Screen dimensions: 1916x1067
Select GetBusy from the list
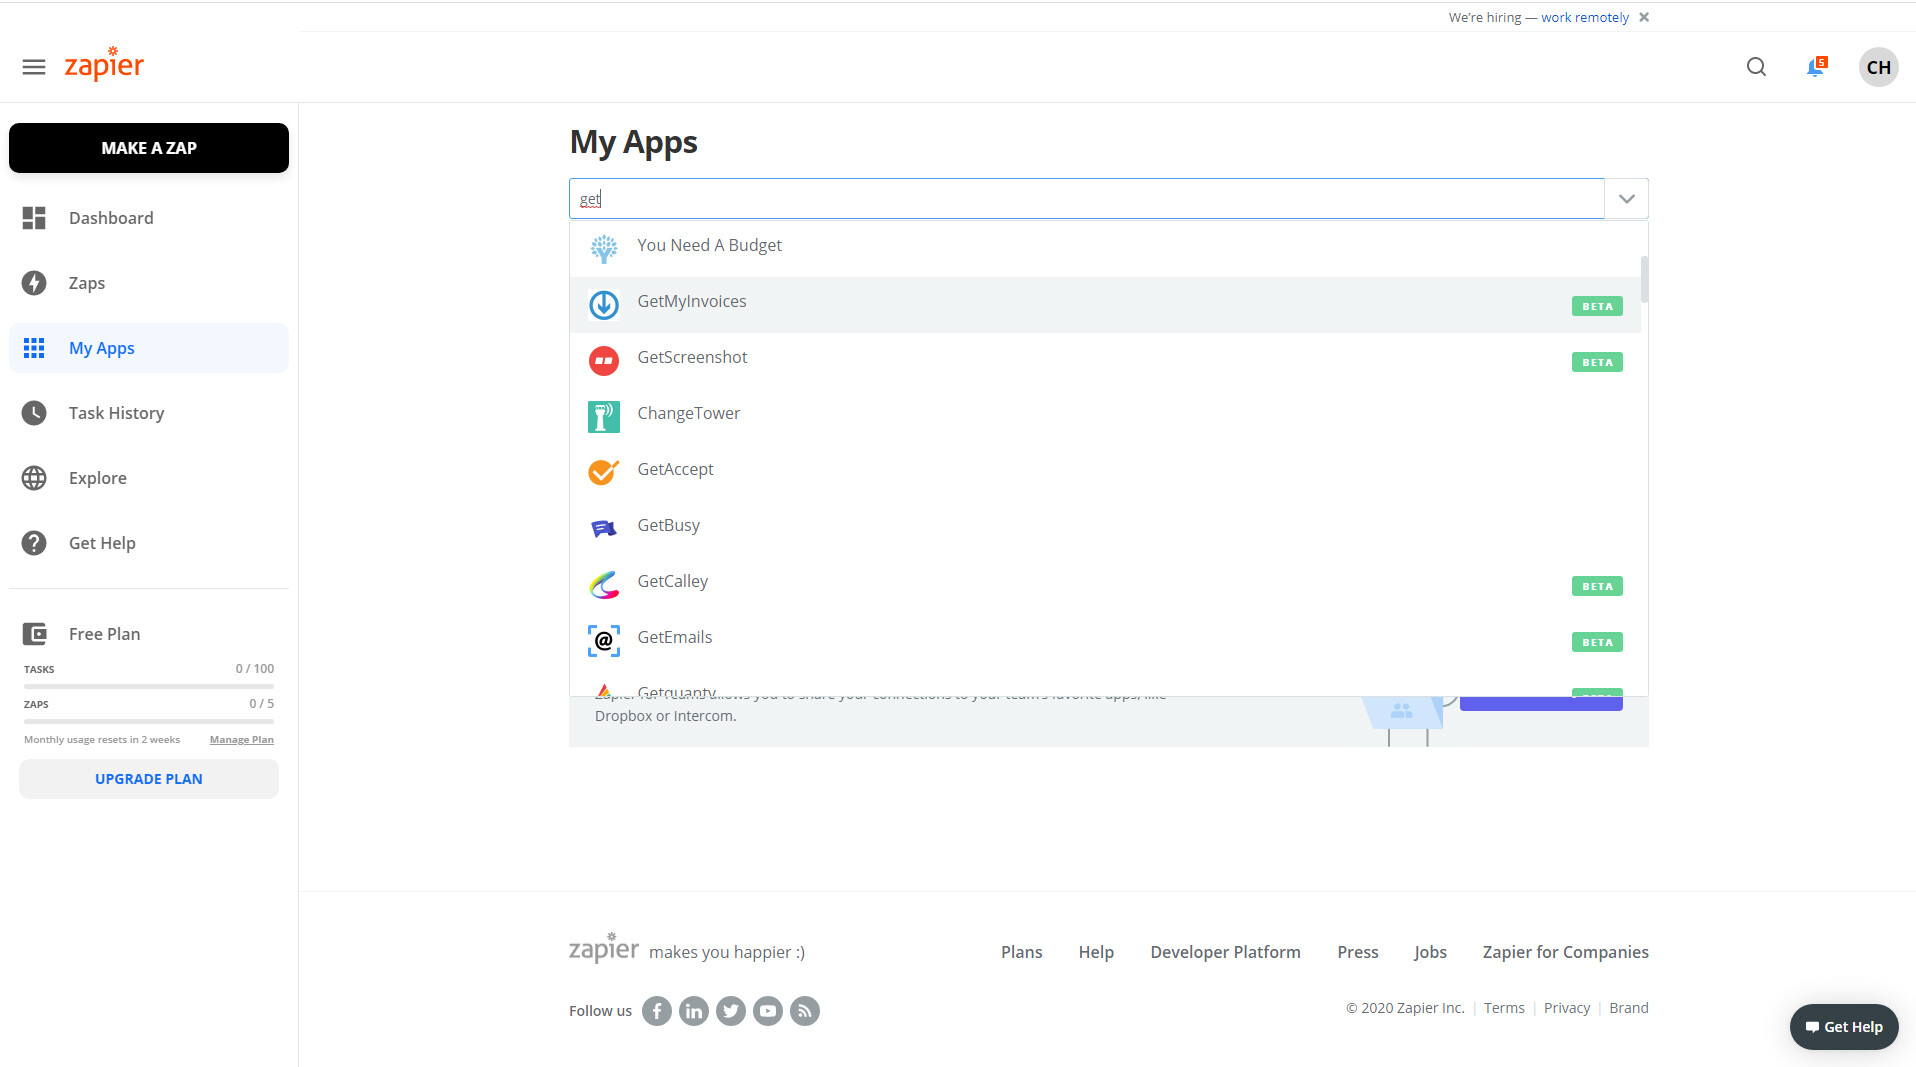(x=1105, y=528)
